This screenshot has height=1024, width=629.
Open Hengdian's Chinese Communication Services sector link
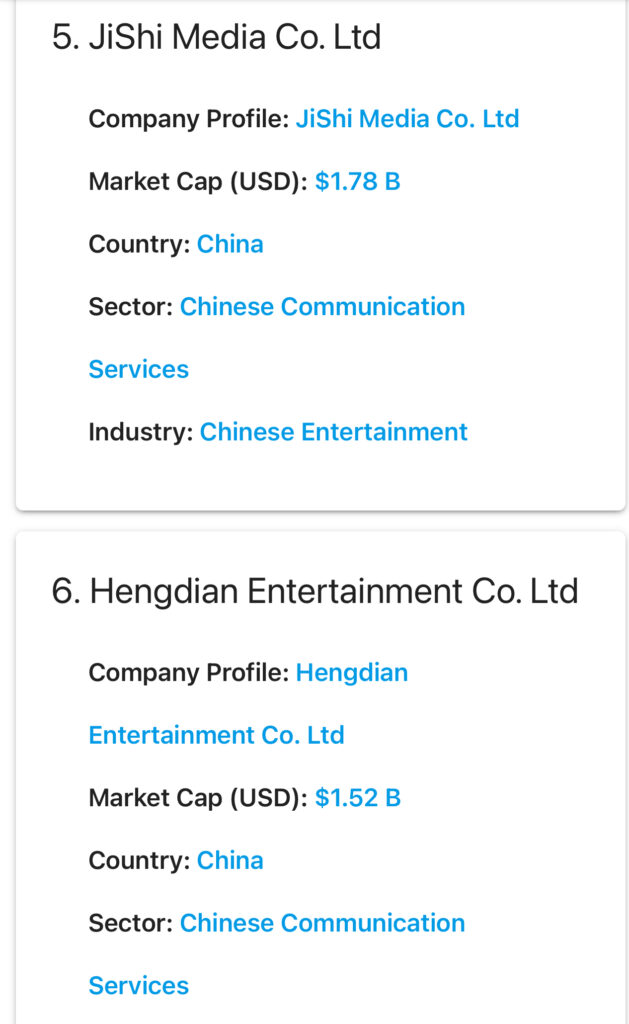[x=322, y=923]
